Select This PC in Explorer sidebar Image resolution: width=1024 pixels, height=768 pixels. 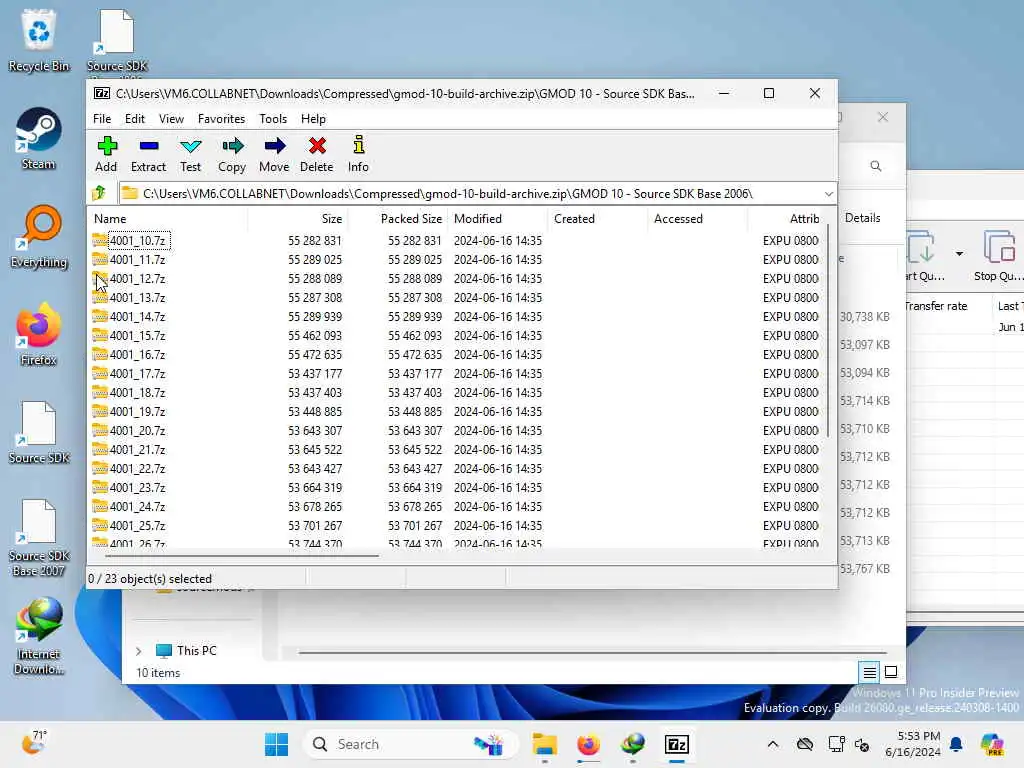pos(187,650)
